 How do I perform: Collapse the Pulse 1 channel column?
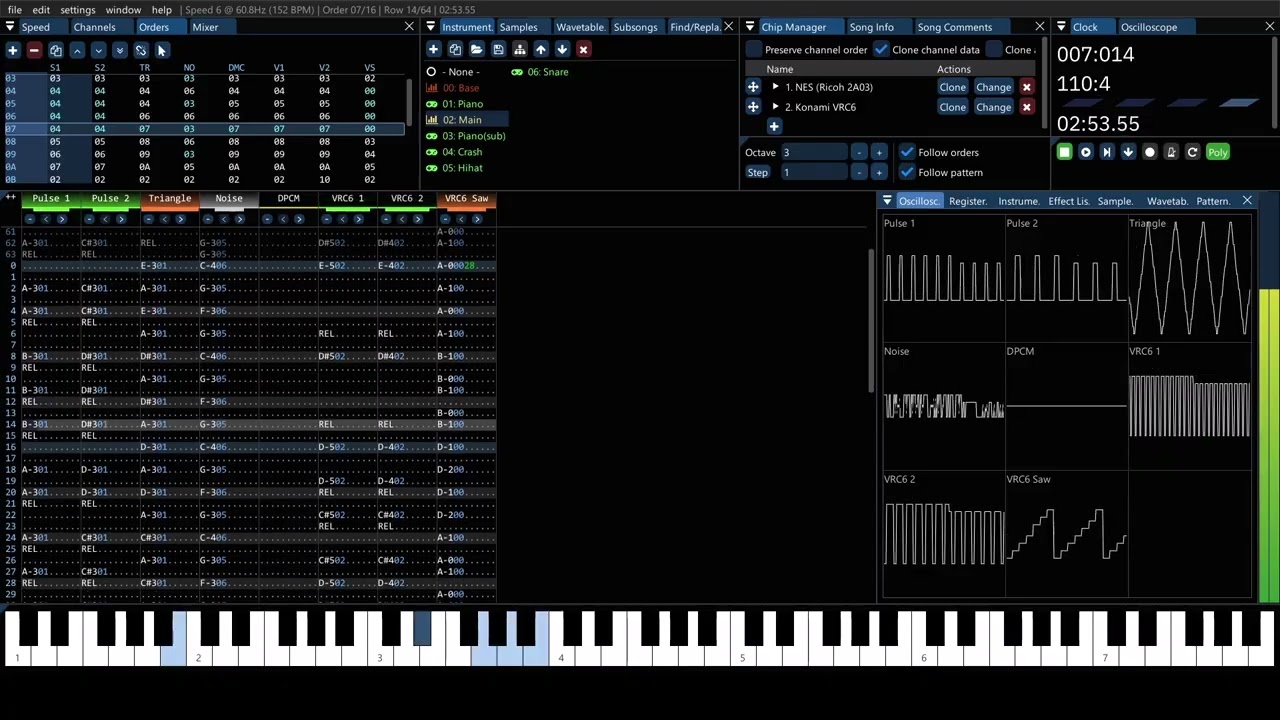tap(30, 219)
